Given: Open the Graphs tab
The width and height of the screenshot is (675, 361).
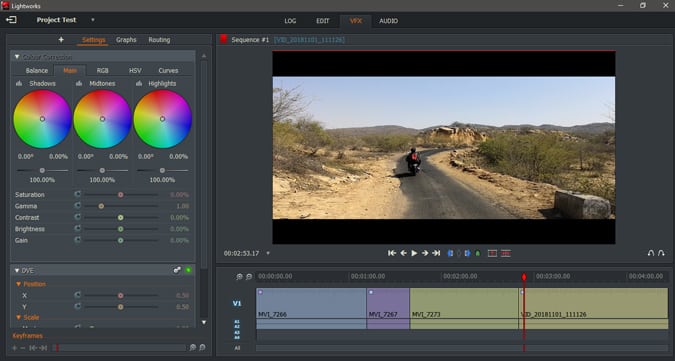Looking at the screenshot, I should [126, 40].
